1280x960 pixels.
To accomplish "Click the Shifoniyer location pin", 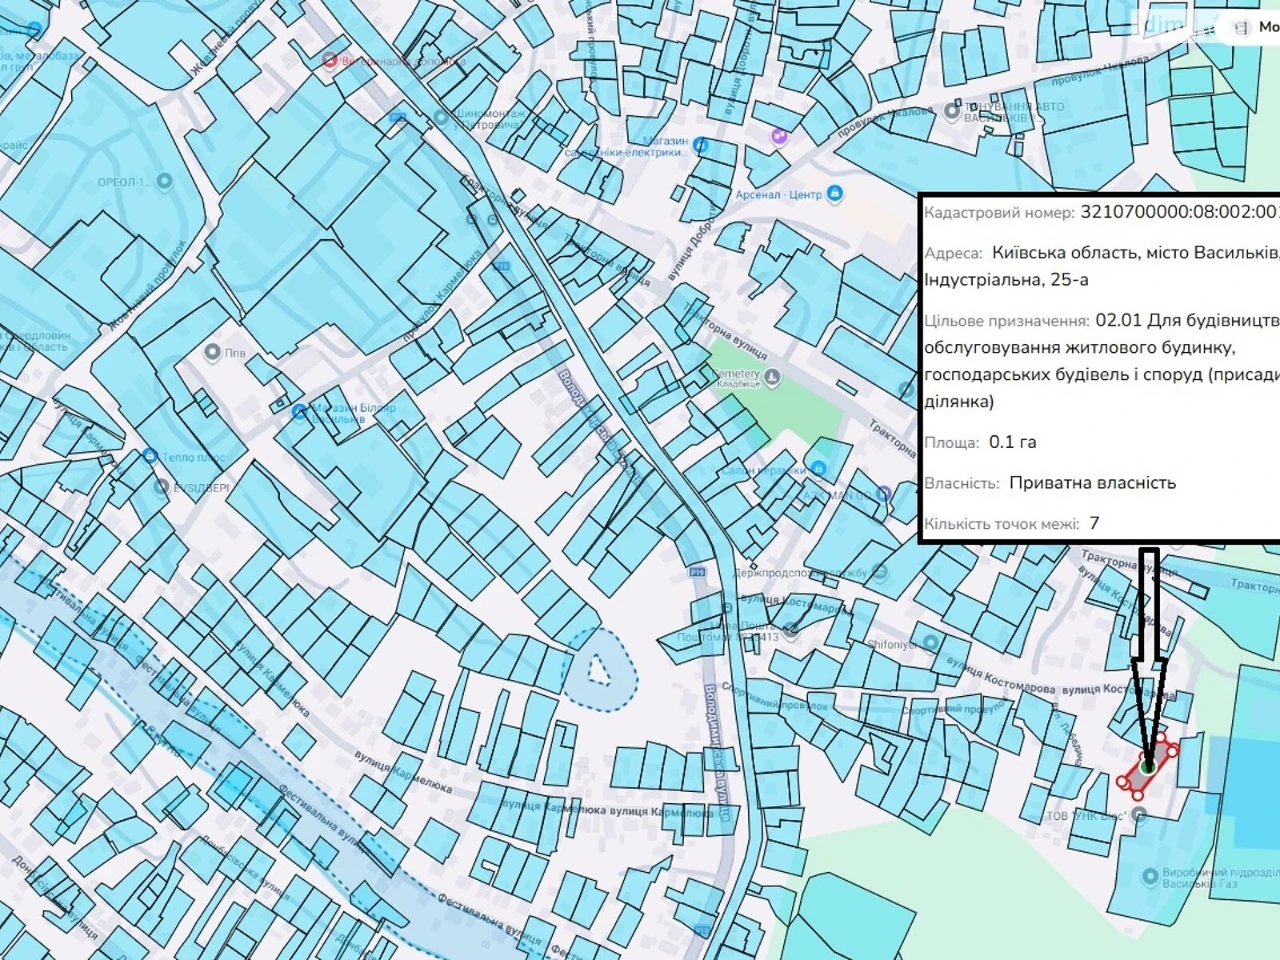I will point(931,643).
